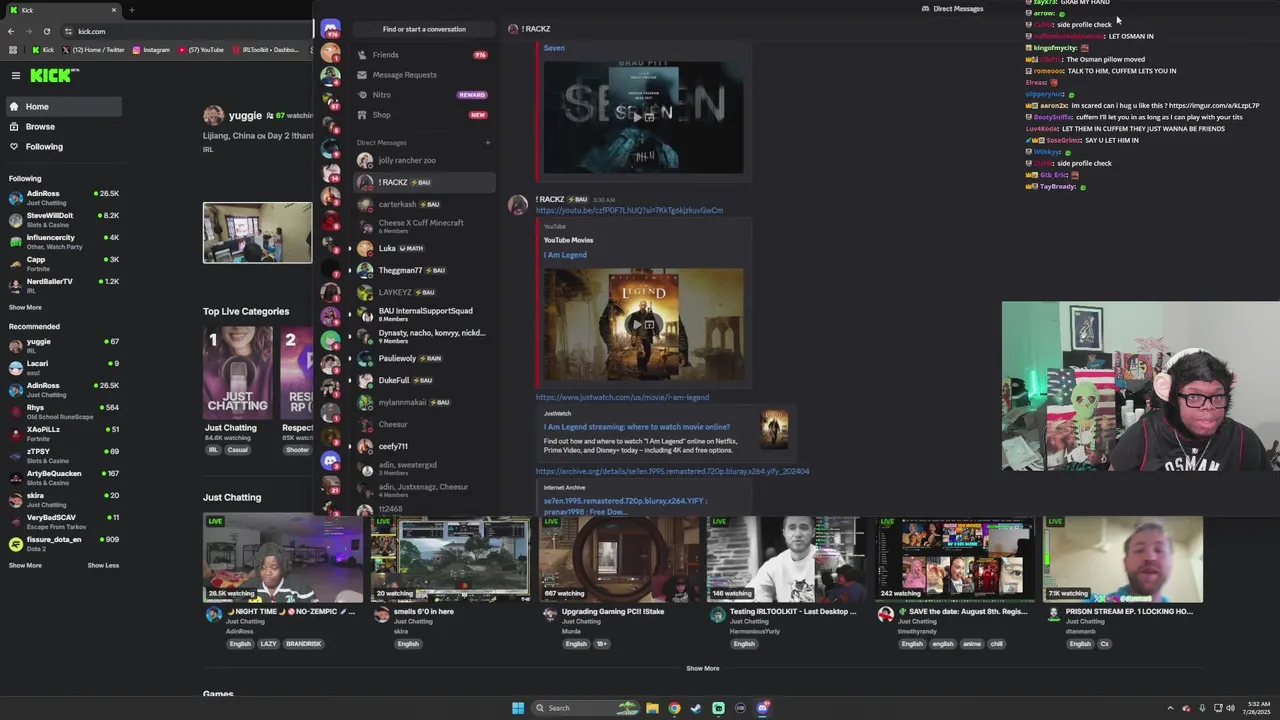Open the Just Chatting category card

pyautogui.click(x=237, y=373)
